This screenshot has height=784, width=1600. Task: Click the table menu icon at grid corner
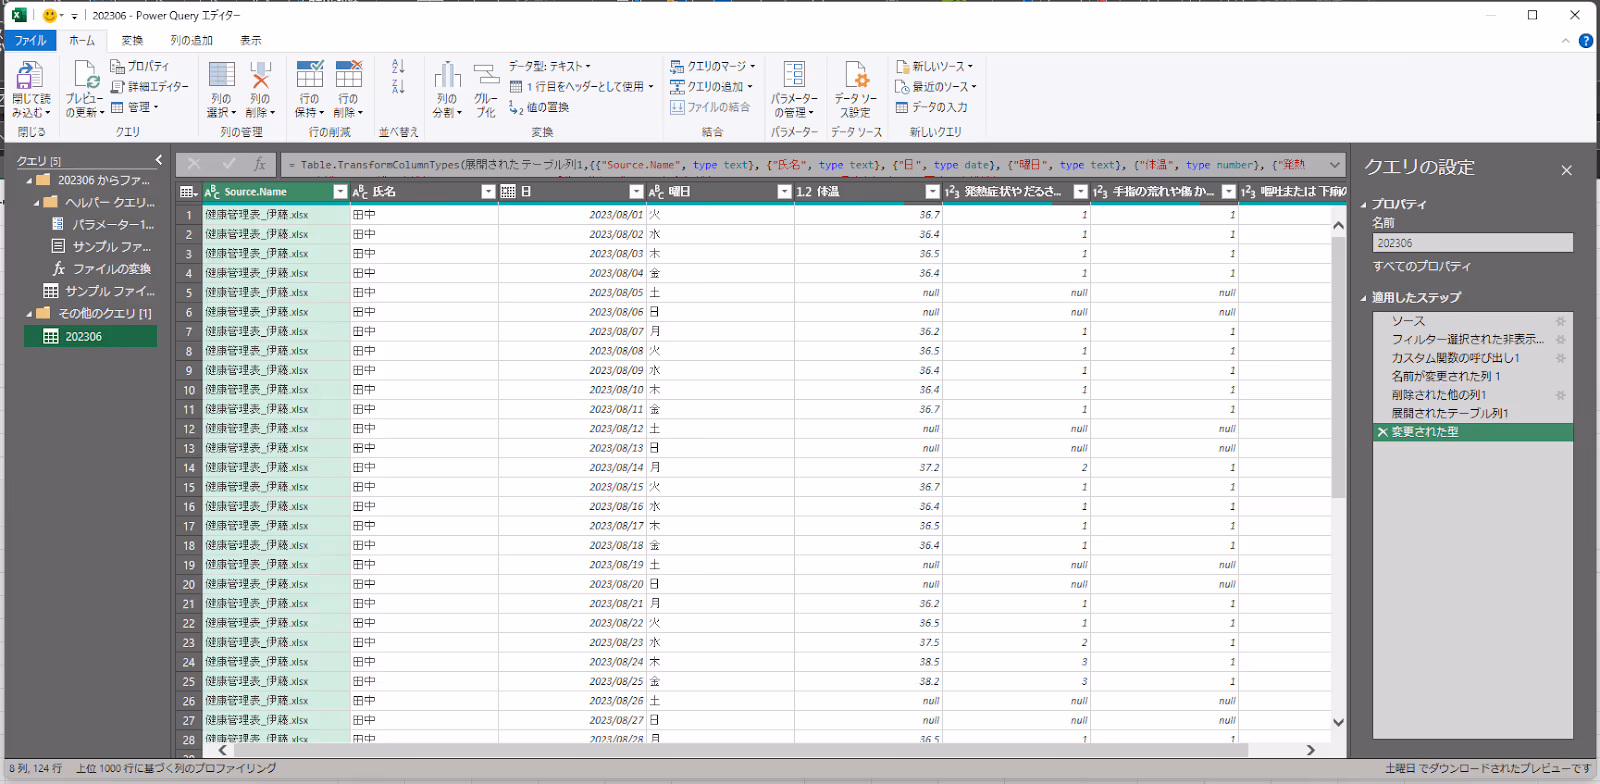point(188,192)
